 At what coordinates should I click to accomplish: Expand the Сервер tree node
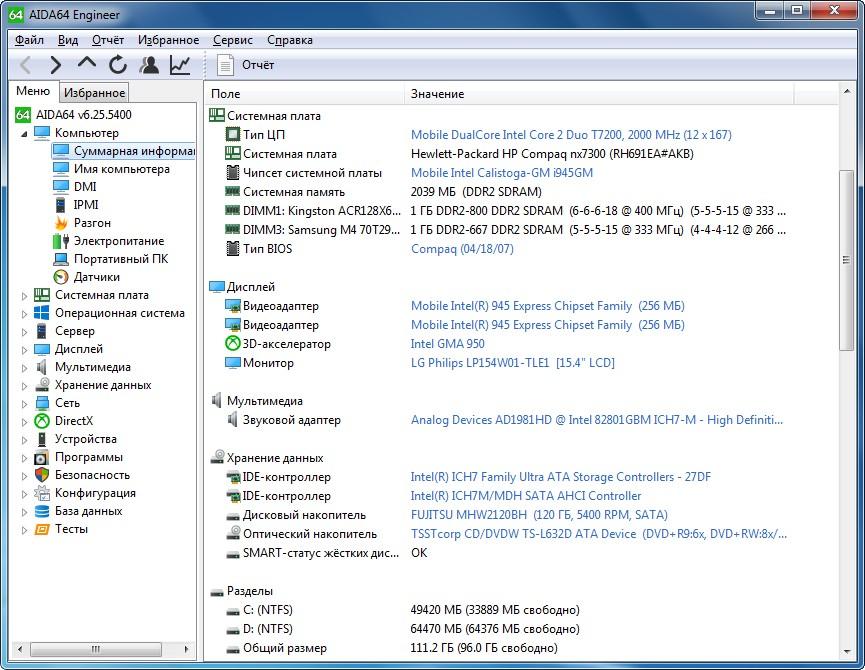(24, 331)
